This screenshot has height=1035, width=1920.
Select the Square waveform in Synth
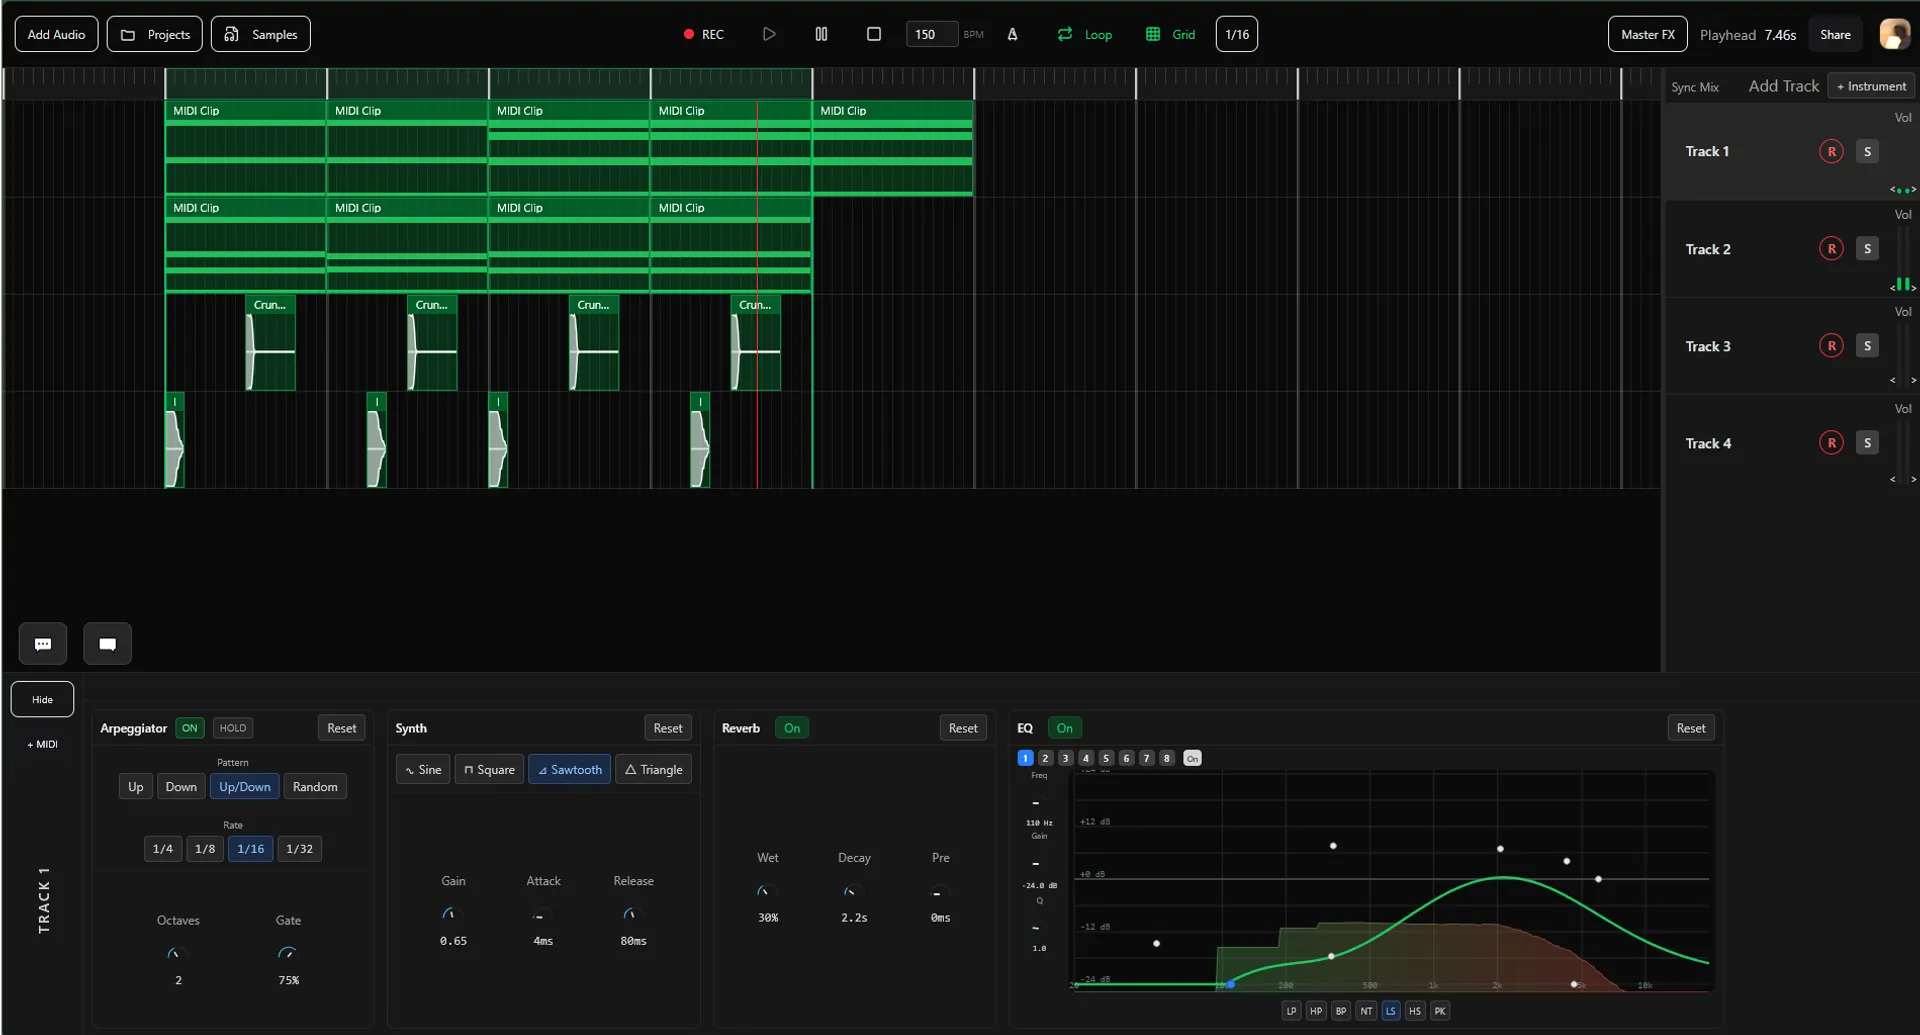coord(488,769)
